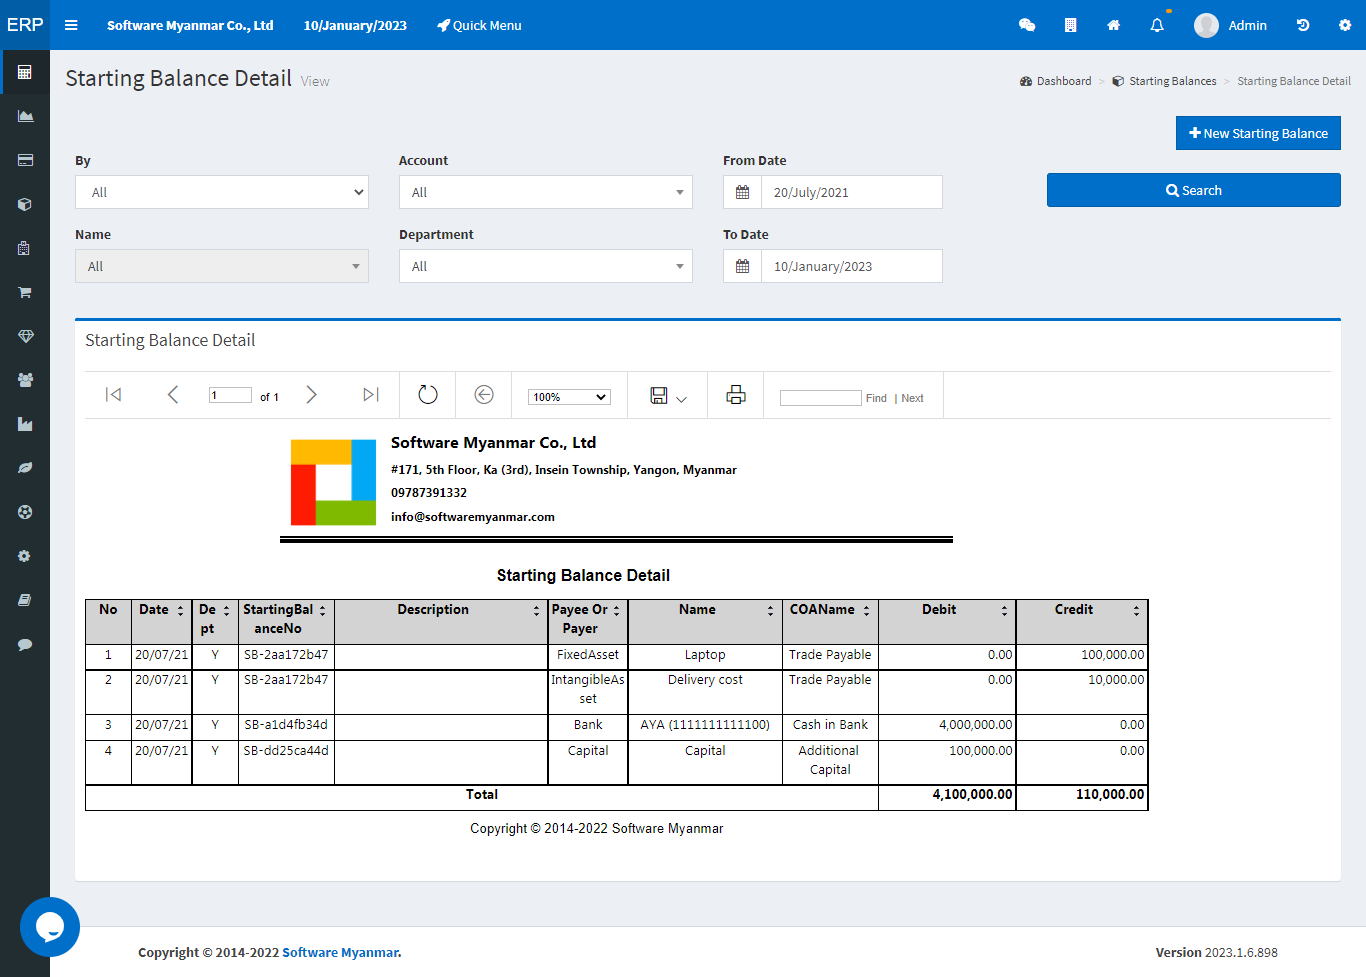Image resolution: width=1366 pixels, height=977 pixels.
Task: Click SB-a1d4fb34d starting balance number
Action: click(286, 725)
